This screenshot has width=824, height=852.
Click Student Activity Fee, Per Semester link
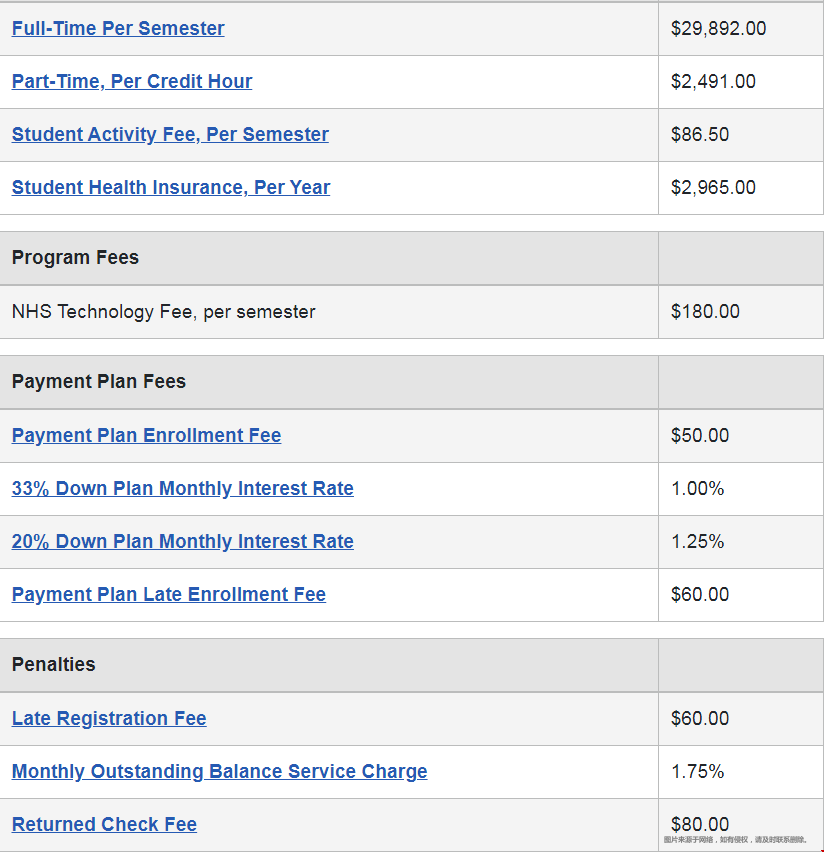[x=170, y=134]
